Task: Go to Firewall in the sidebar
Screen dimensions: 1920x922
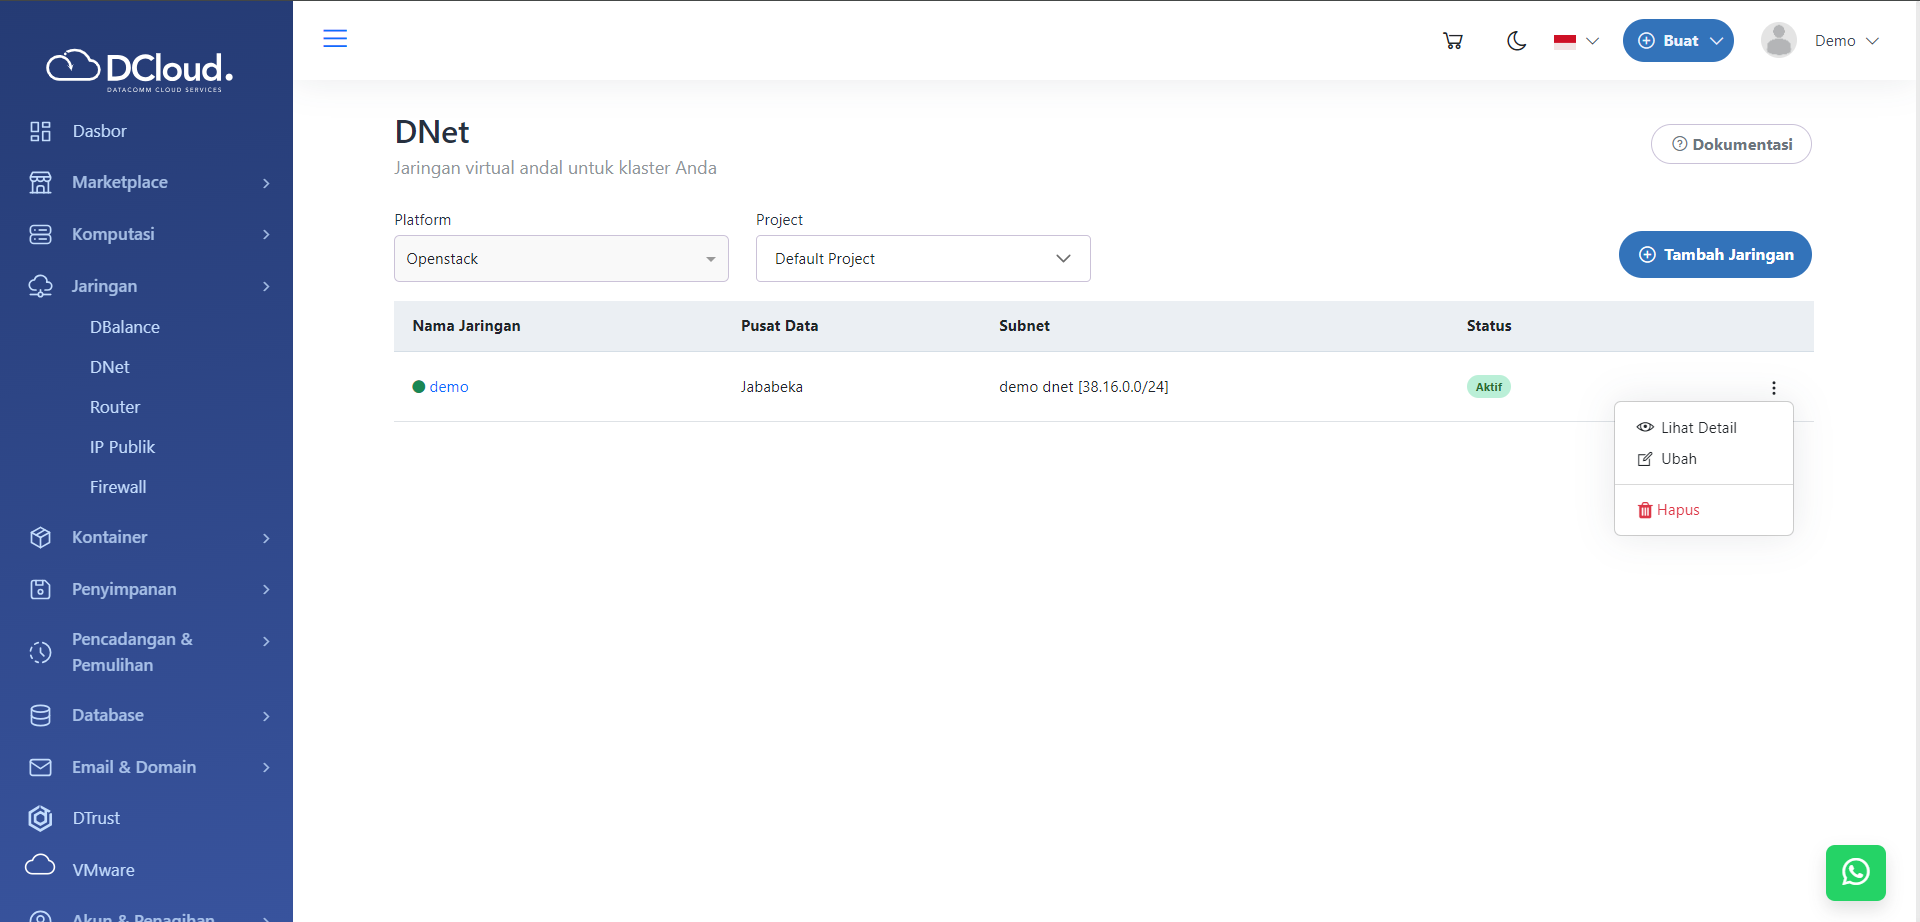Action: tap(118, 487)
